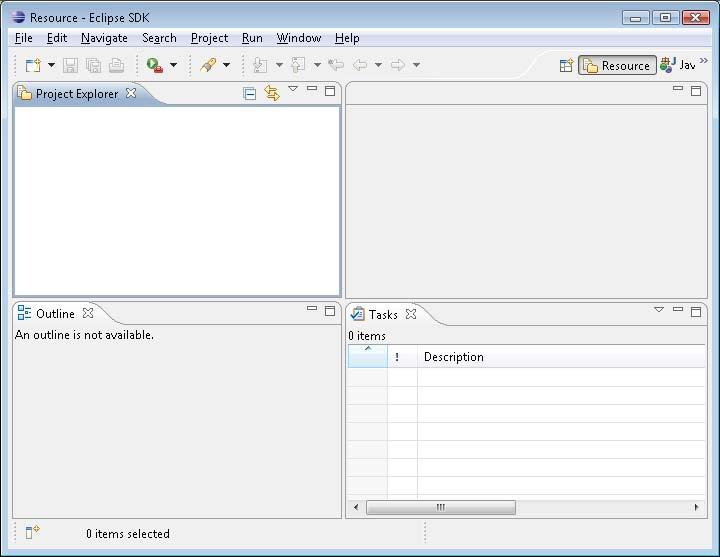The width and height of the screenshot is (720, 557).
Task: Close the Tasks view
Action: pyautogui.click(x=411, y=314)
